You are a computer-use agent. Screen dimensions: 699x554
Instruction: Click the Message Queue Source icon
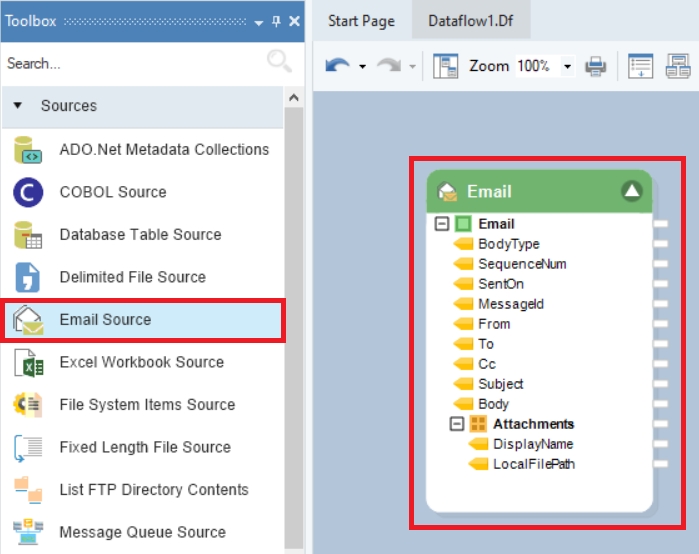point(28,532)
